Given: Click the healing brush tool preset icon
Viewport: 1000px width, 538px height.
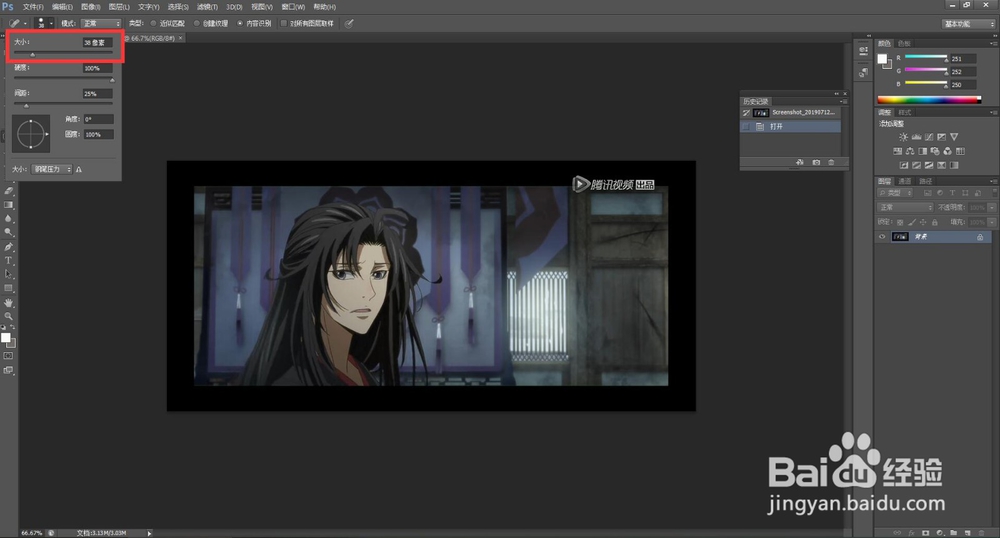Looking at the screenshot, I should pyautogui.click(x=13, y=24).
